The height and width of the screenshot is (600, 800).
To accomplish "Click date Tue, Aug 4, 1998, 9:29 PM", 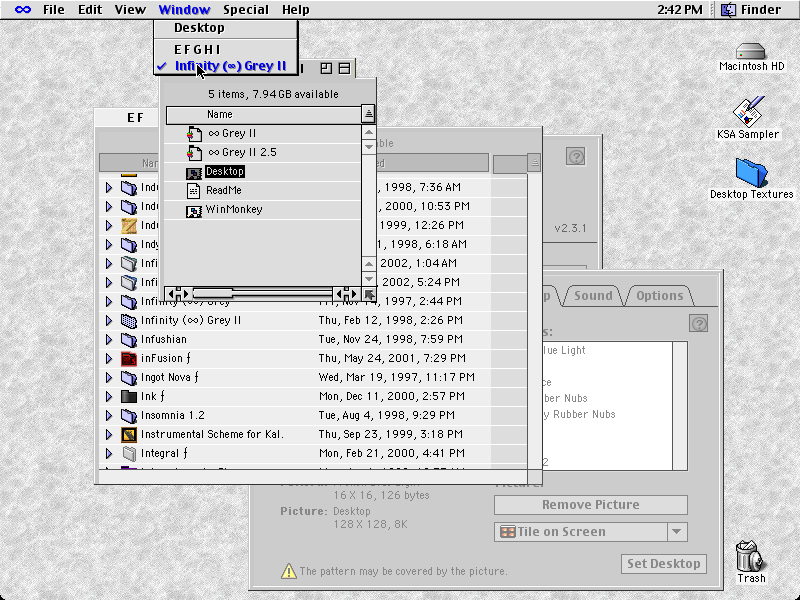I will click(x=387, y=415).
